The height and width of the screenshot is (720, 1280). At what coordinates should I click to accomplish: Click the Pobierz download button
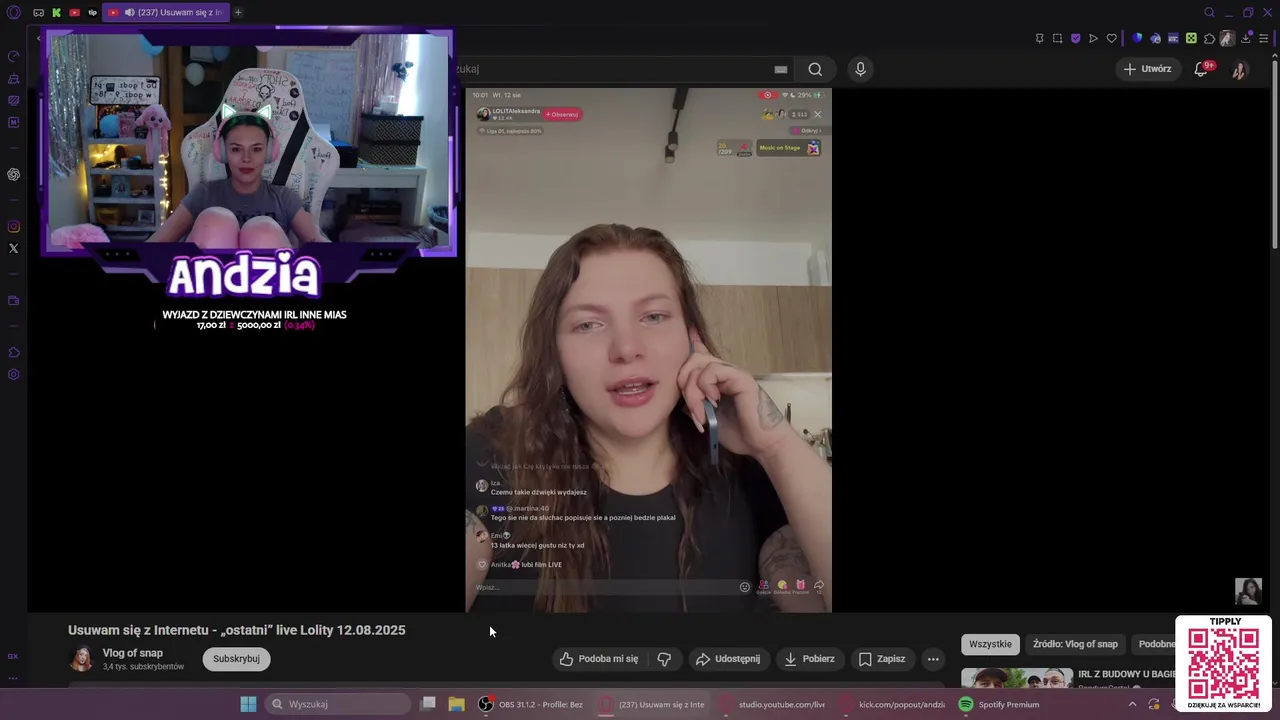point(809,659)
